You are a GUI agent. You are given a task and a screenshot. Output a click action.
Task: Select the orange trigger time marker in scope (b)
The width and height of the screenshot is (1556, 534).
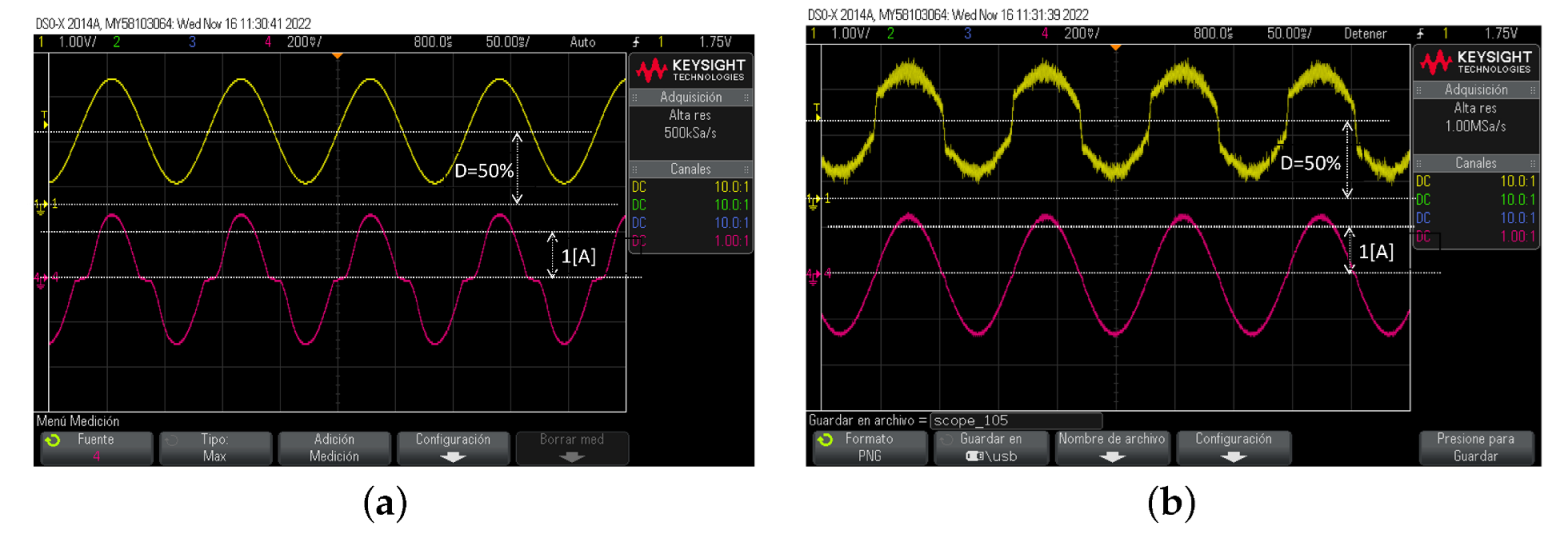click(x=1114, y=47)
